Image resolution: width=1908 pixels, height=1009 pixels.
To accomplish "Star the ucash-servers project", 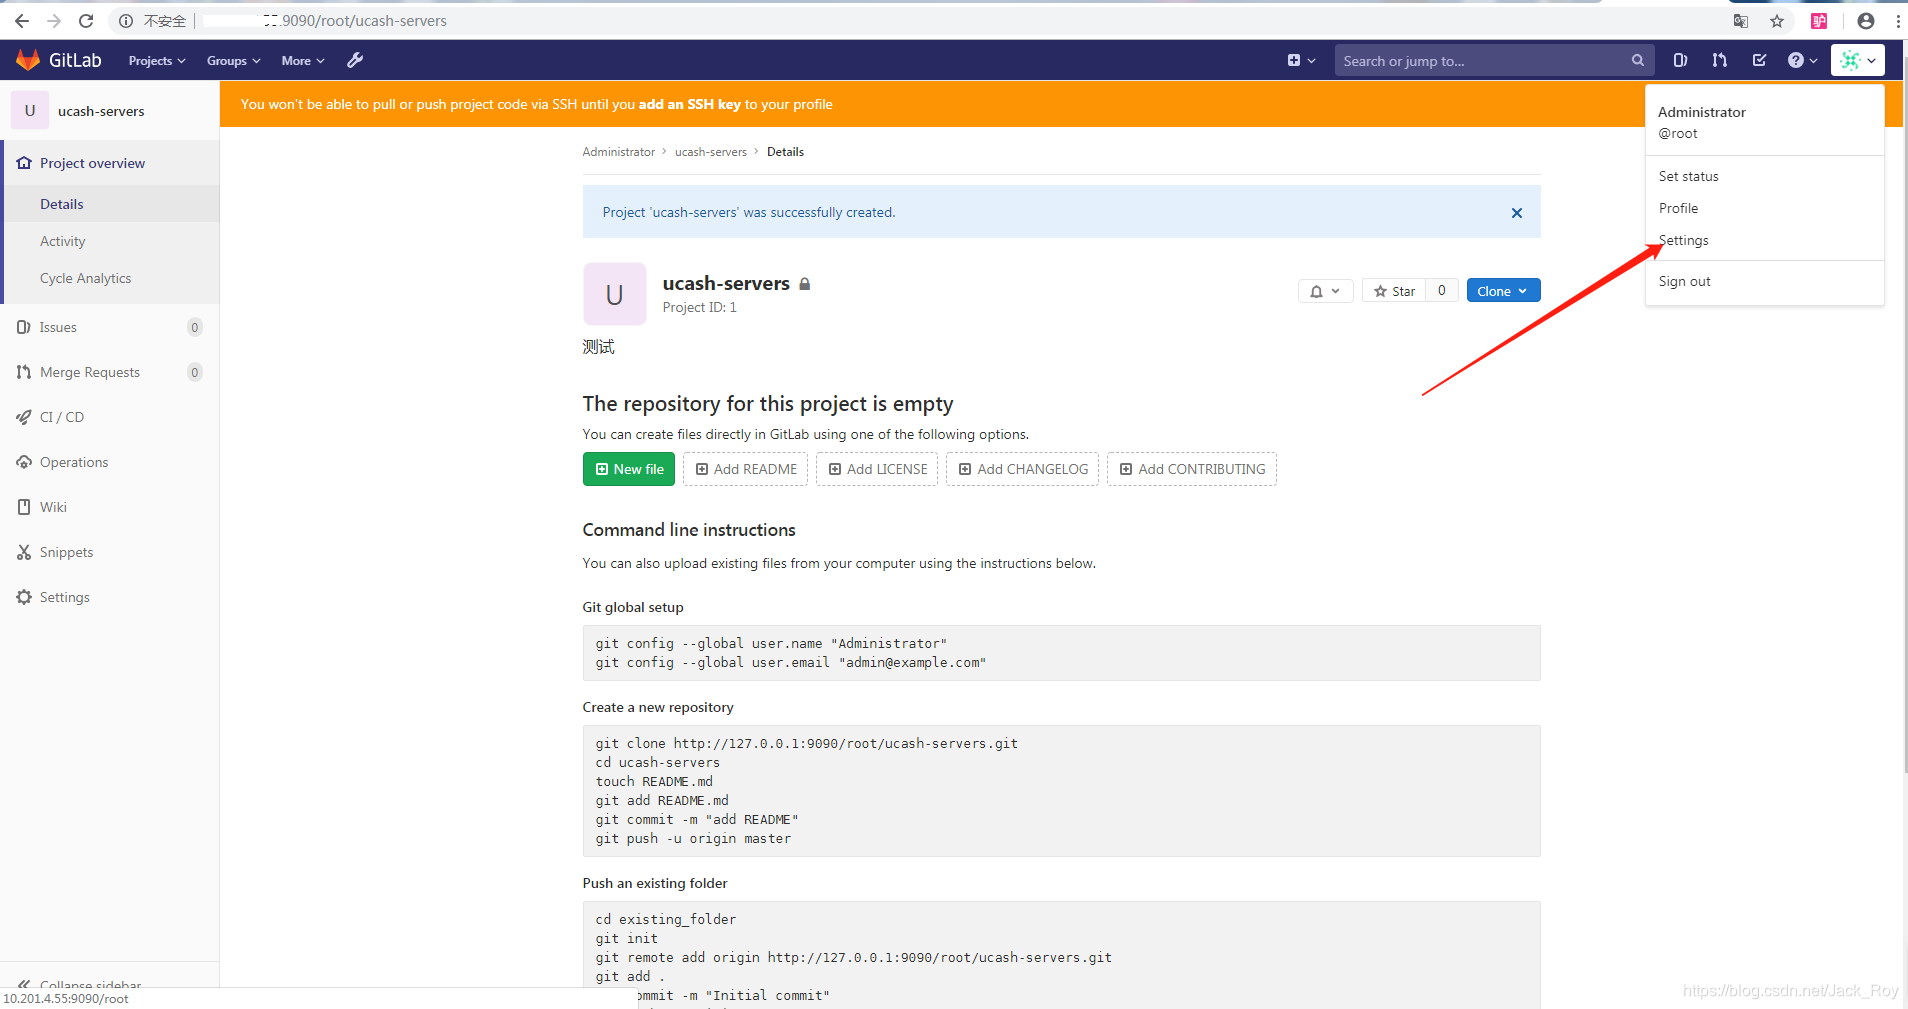I will tap(1394, 291).
